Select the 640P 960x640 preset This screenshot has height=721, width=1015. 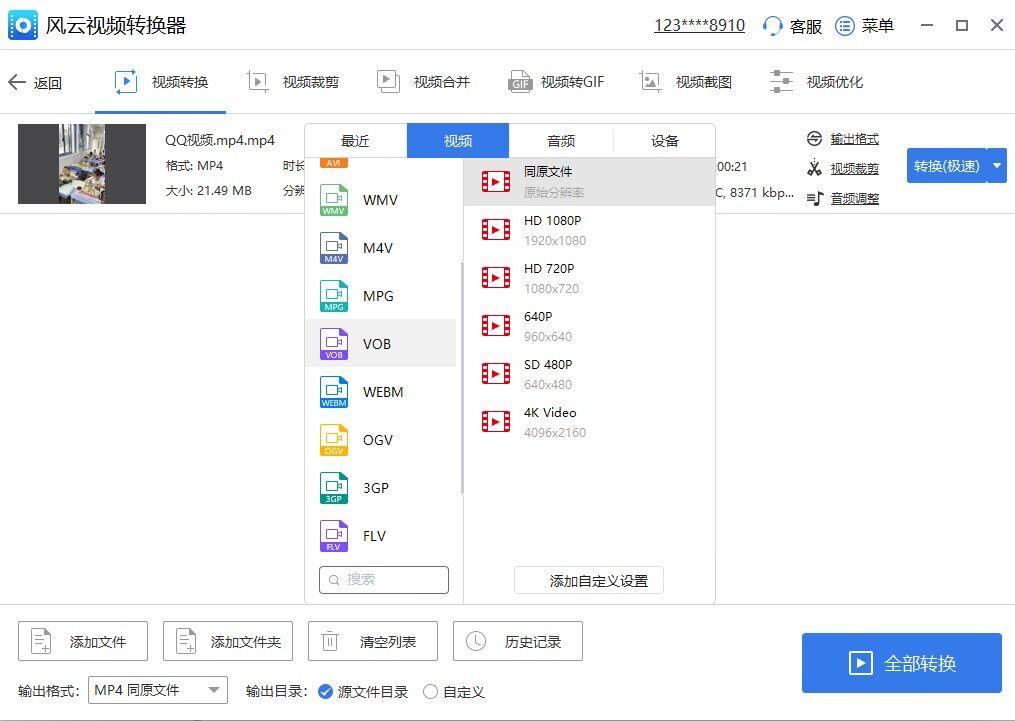point(589,326)
